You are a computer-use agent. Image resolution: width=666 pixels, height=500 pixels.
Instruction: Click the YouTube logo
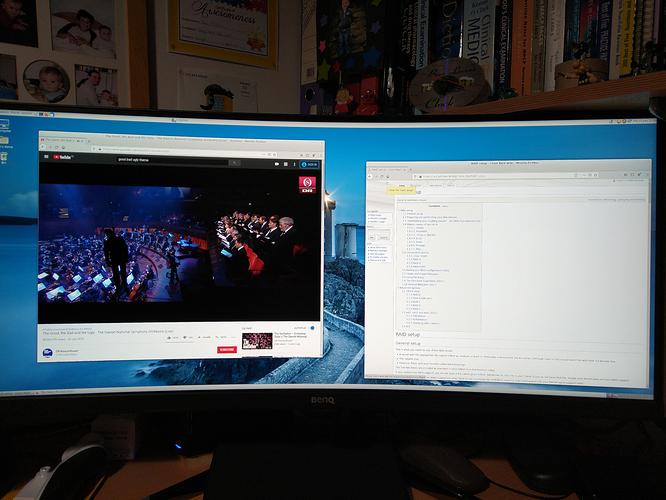[x=63, y=157]
